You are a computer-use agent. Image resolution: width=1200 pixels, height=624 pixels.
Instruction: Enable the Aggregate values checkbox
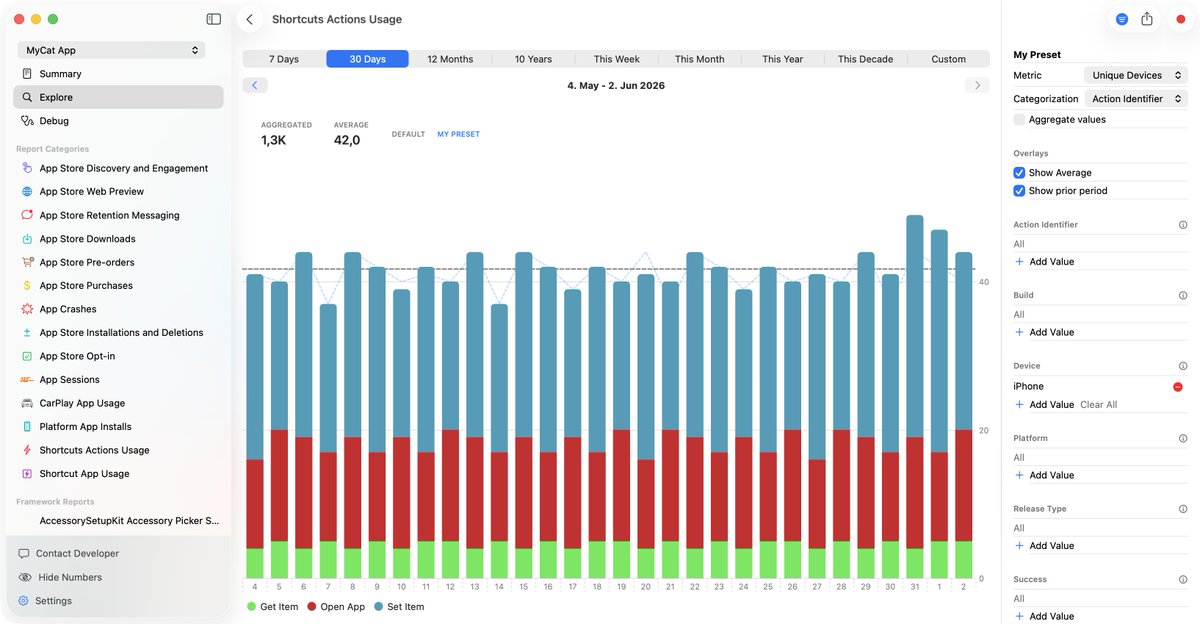click(x=1019, y=119)
